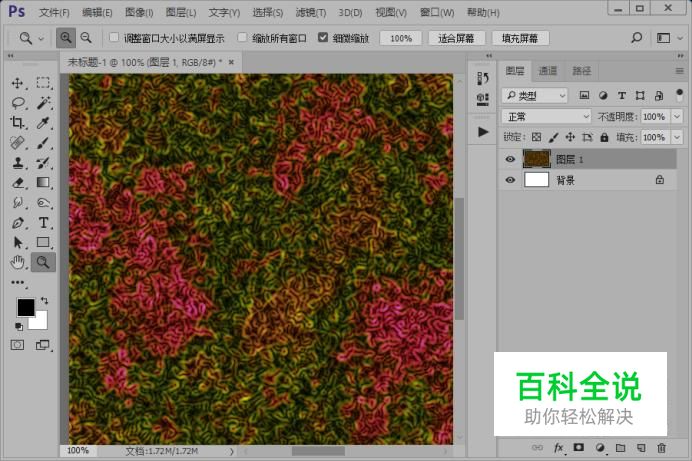Change the screen mode icon
Image resolution: width=692 pixels, height=461 pixels.
[42, 345]
